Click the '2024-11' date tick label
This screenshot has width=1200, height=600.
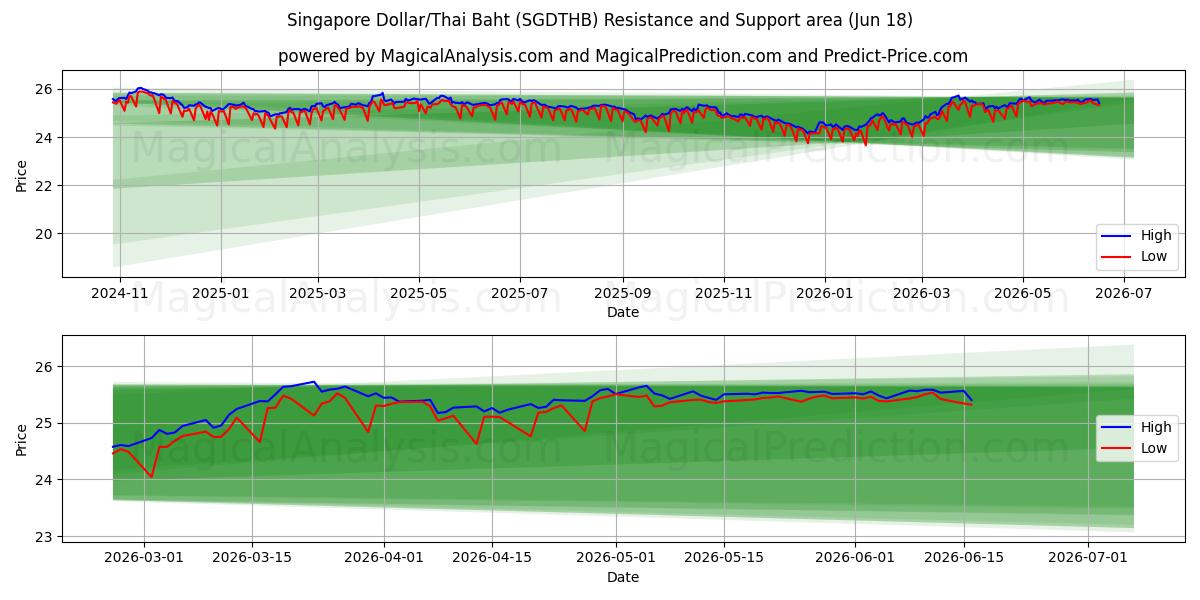click(120, 294)
